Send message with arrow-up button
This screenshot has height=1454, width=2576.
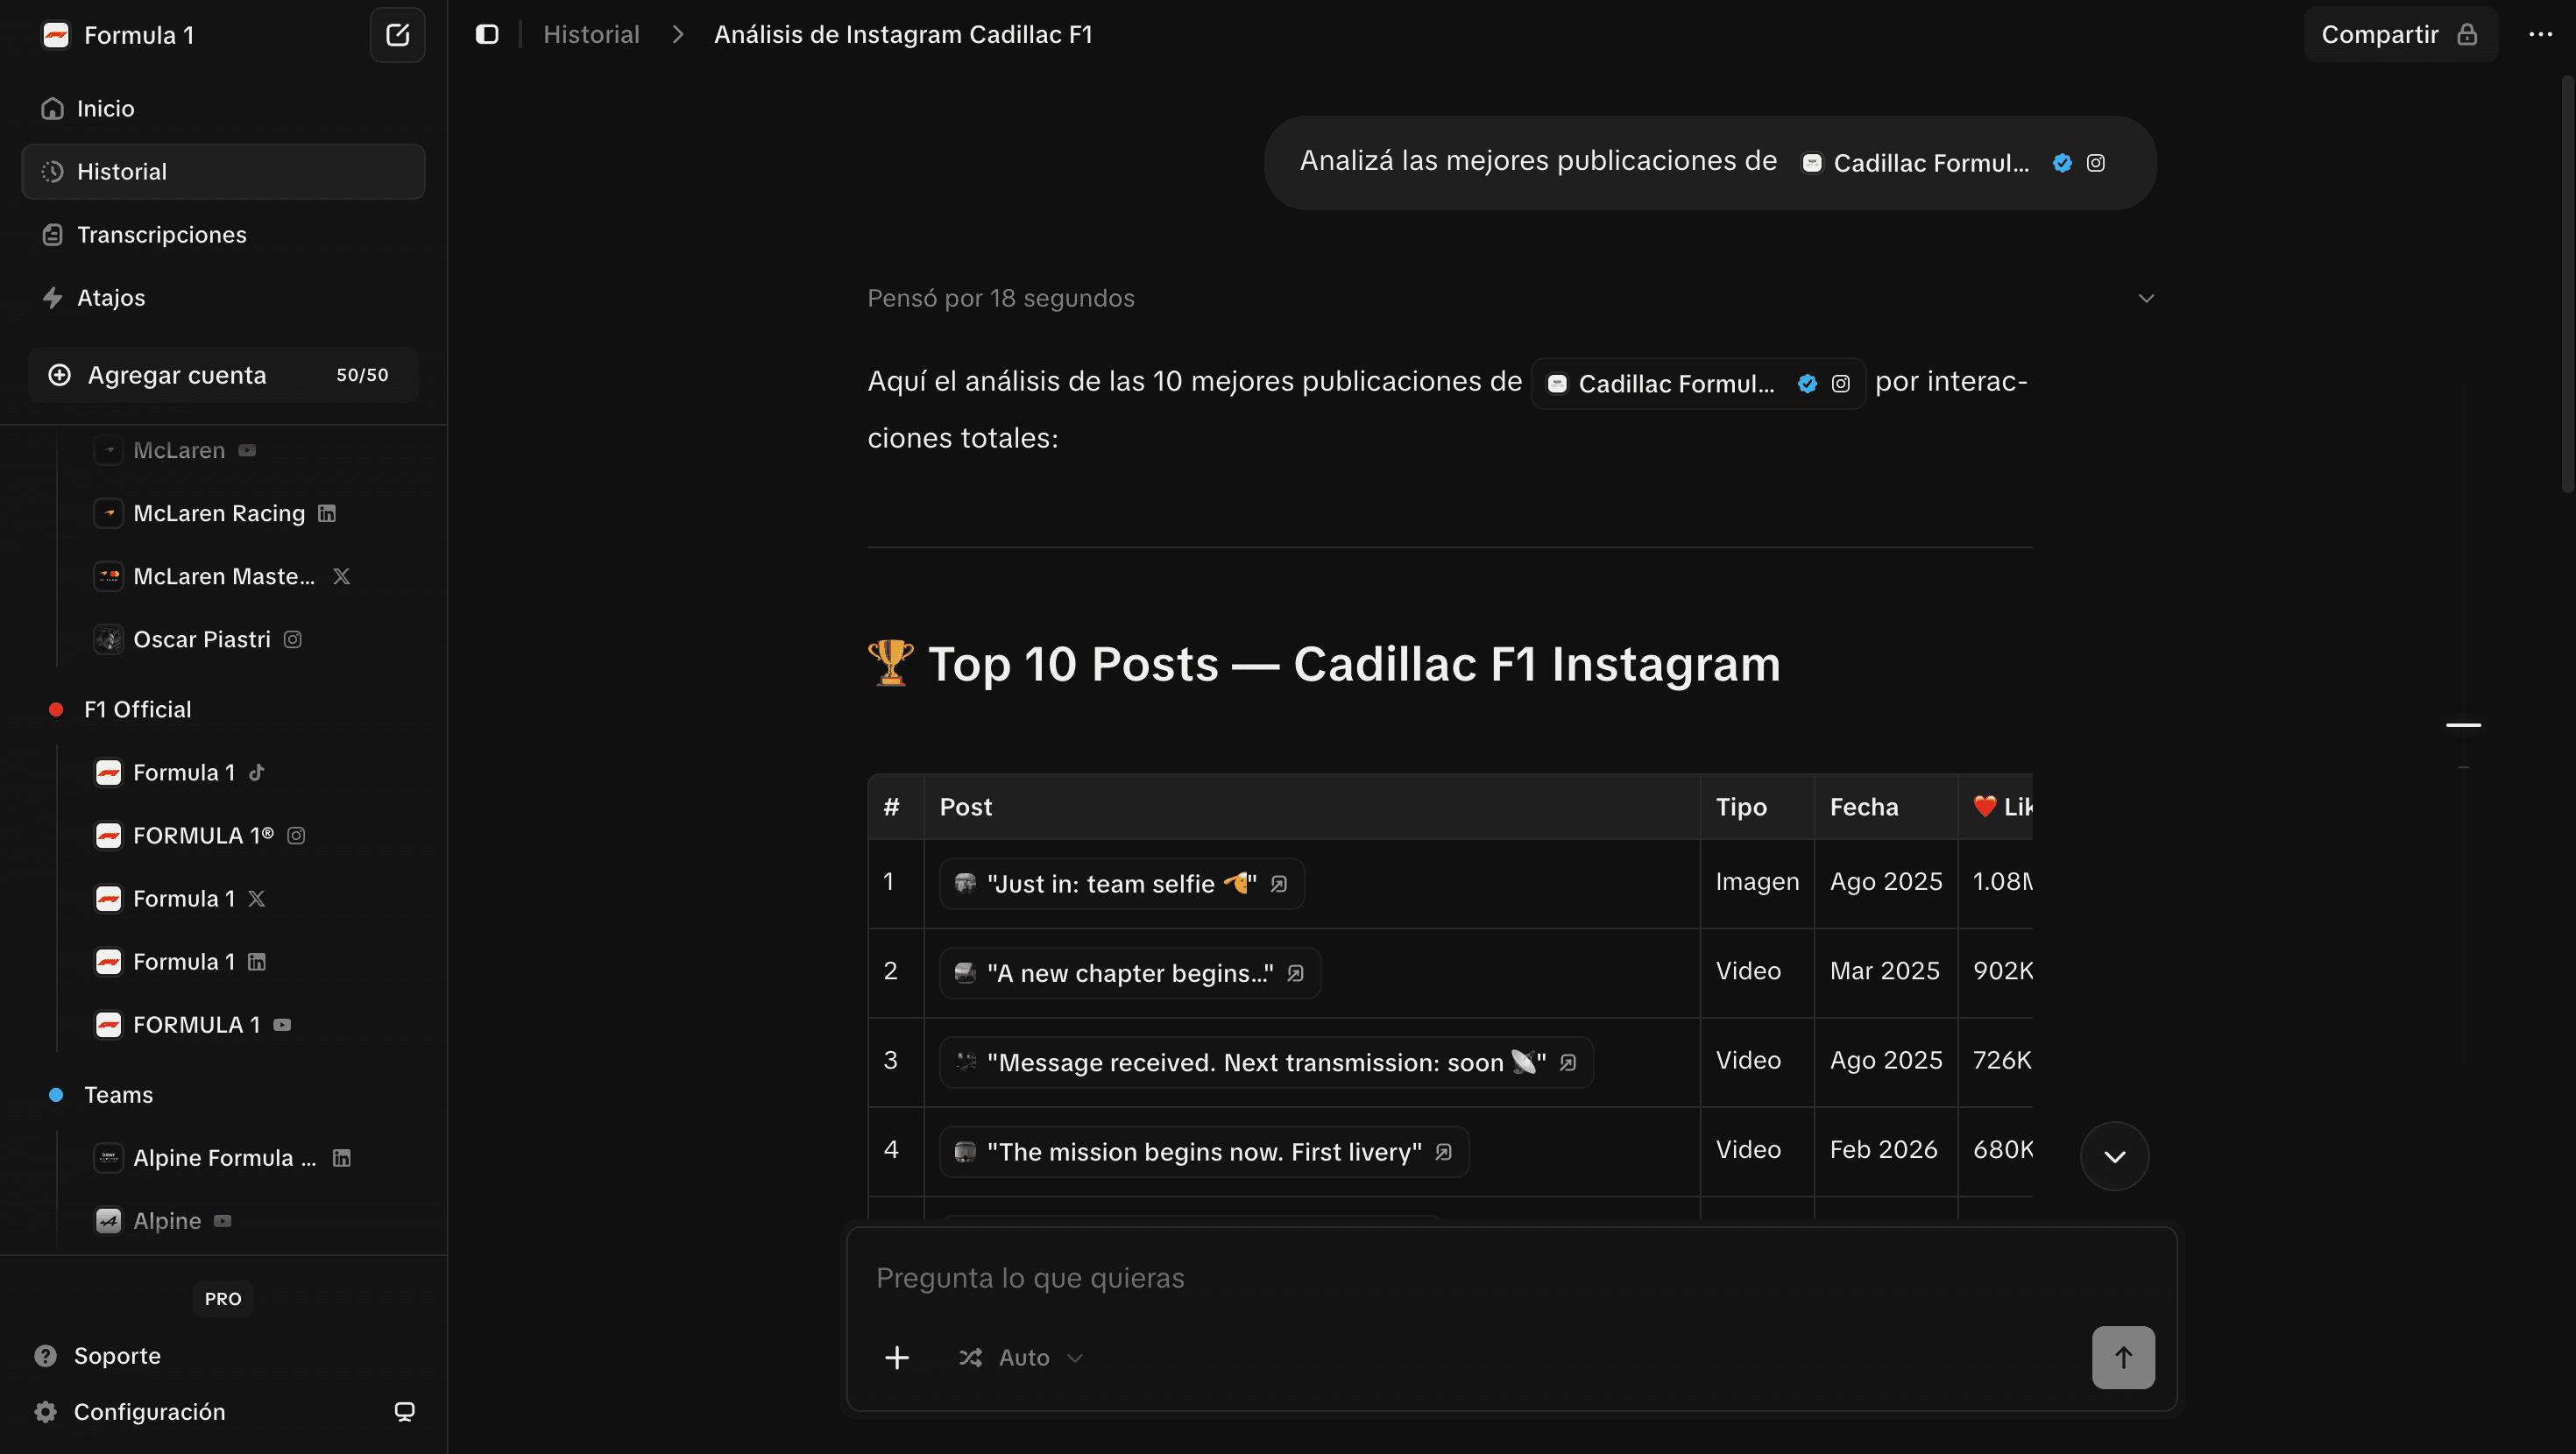(x=2123, y=1357)
